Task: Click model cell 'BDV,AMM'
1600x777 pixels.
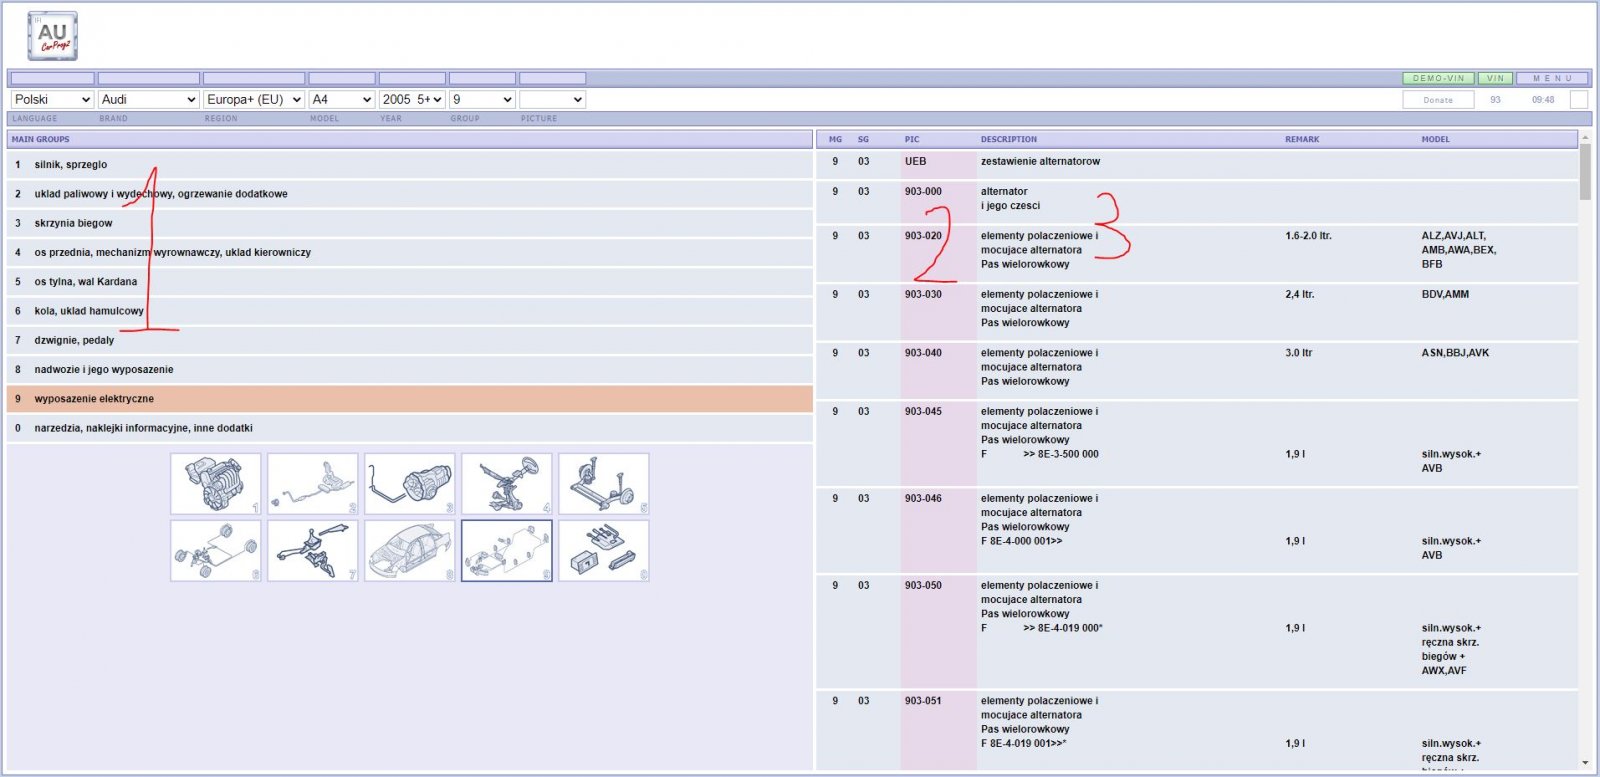Action: click(1445, 294)
